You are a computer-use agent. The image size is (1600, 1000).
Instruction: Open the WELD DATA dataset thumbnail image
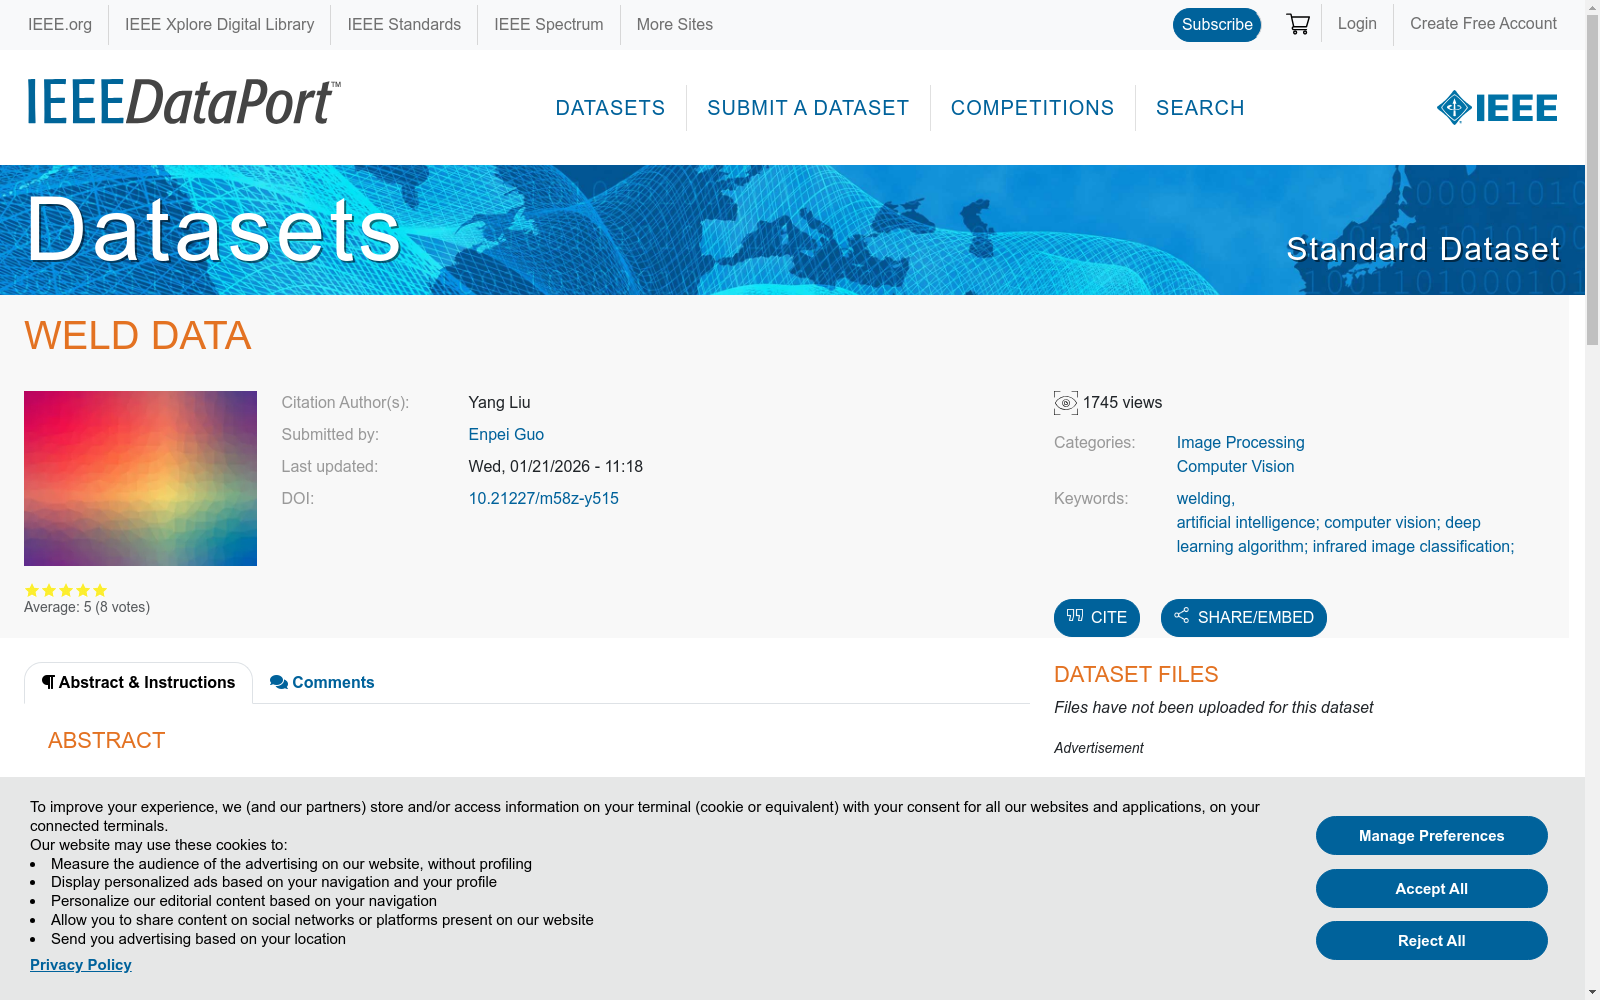tap(140, 478)
